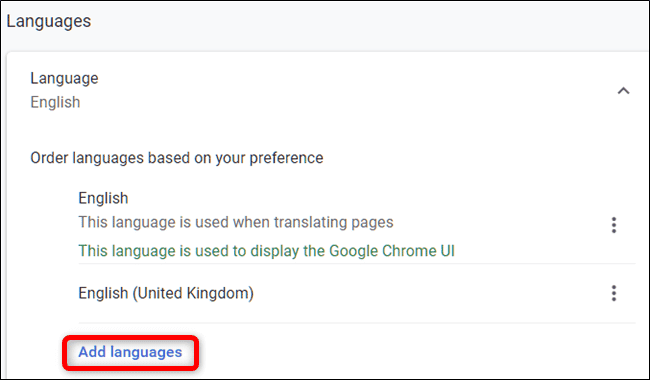Image resolution: width=650 pixels, height=380 pixels.
Task: Click the word 'Chrome' in the green message
Action: pos(410,251)
